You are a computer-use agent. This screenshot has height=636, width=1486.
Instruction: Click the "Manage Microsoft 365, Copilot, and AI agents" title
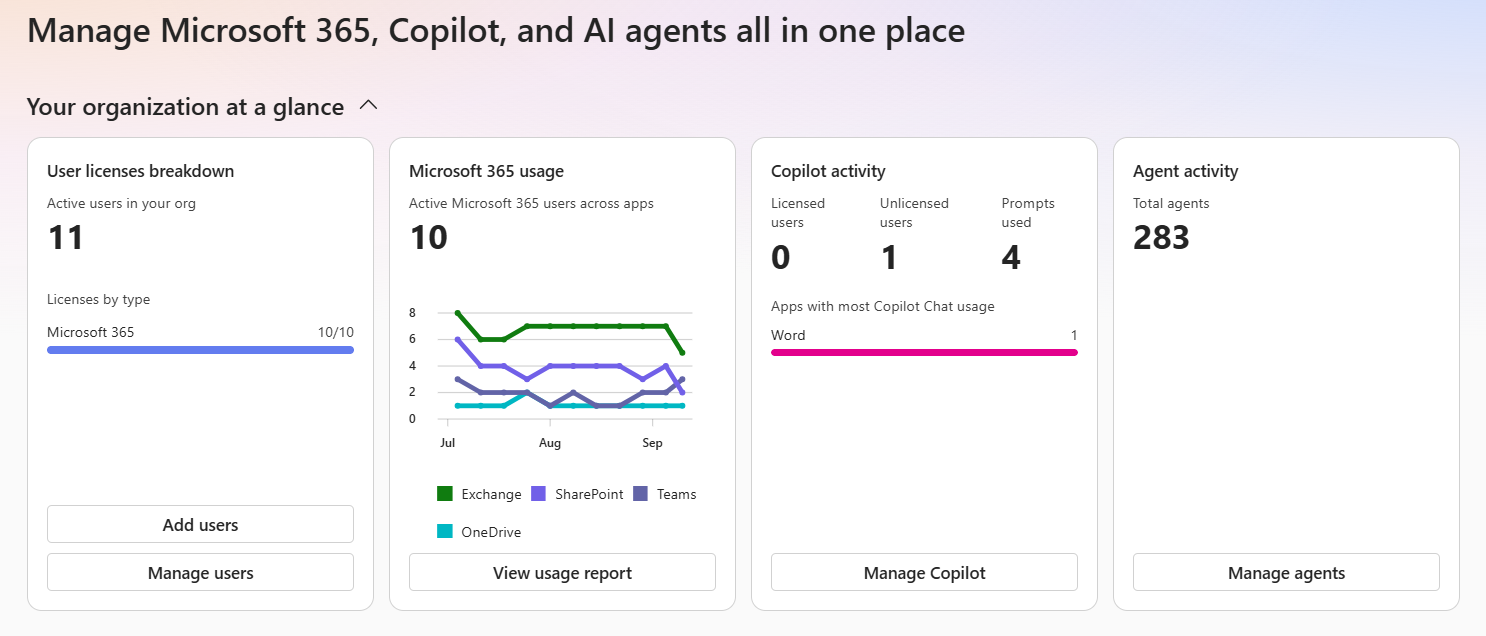(496, 31)
